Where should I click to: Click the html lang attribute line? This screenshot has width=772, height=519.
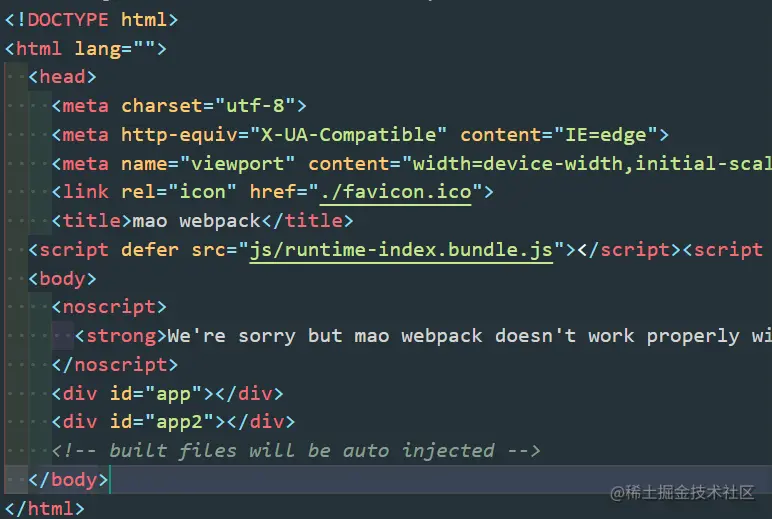tap(86, 49)
